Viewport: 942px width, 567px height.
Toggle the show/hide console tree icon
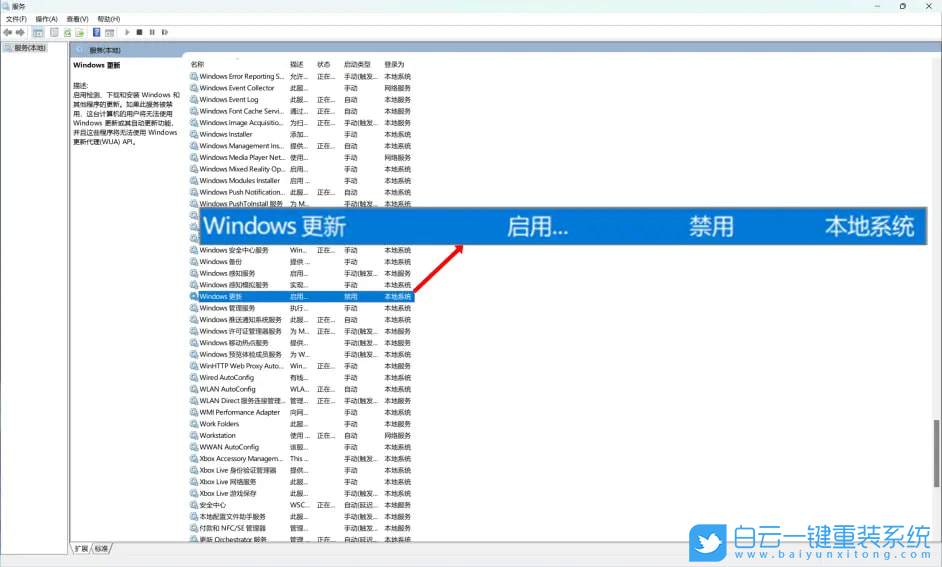coord(38,32)
